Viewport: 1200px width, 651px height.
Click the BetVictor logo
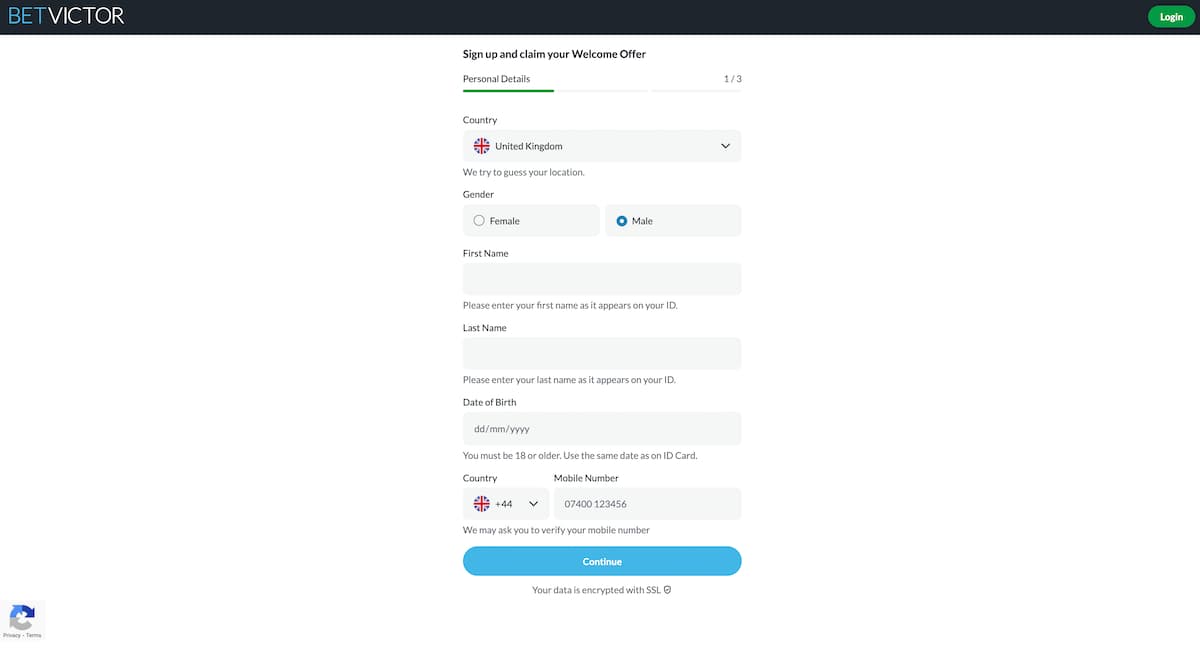pos(66,16)
